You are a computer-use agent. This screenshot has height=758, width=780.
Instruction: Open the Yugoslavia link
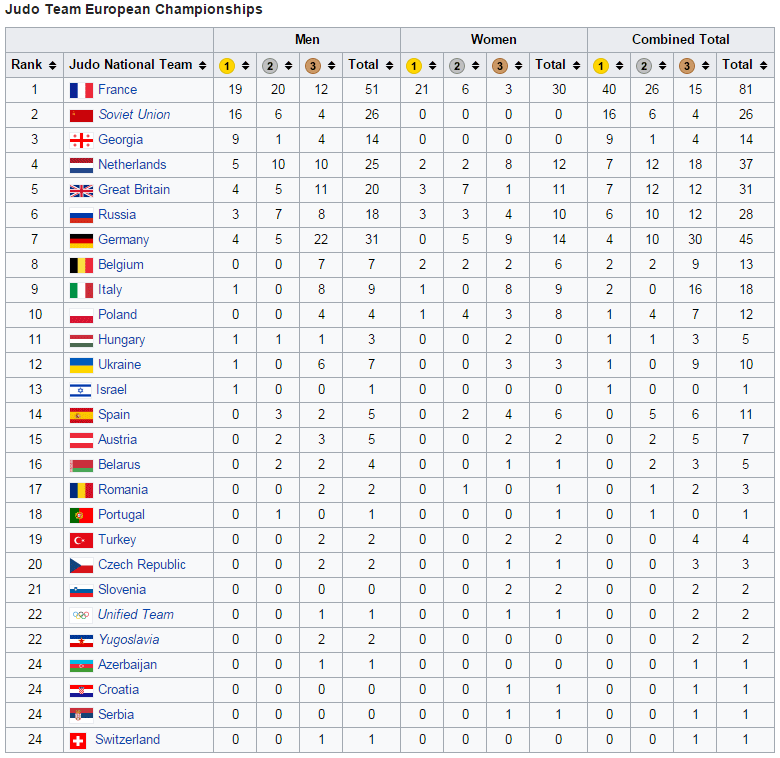click(129, 640)
